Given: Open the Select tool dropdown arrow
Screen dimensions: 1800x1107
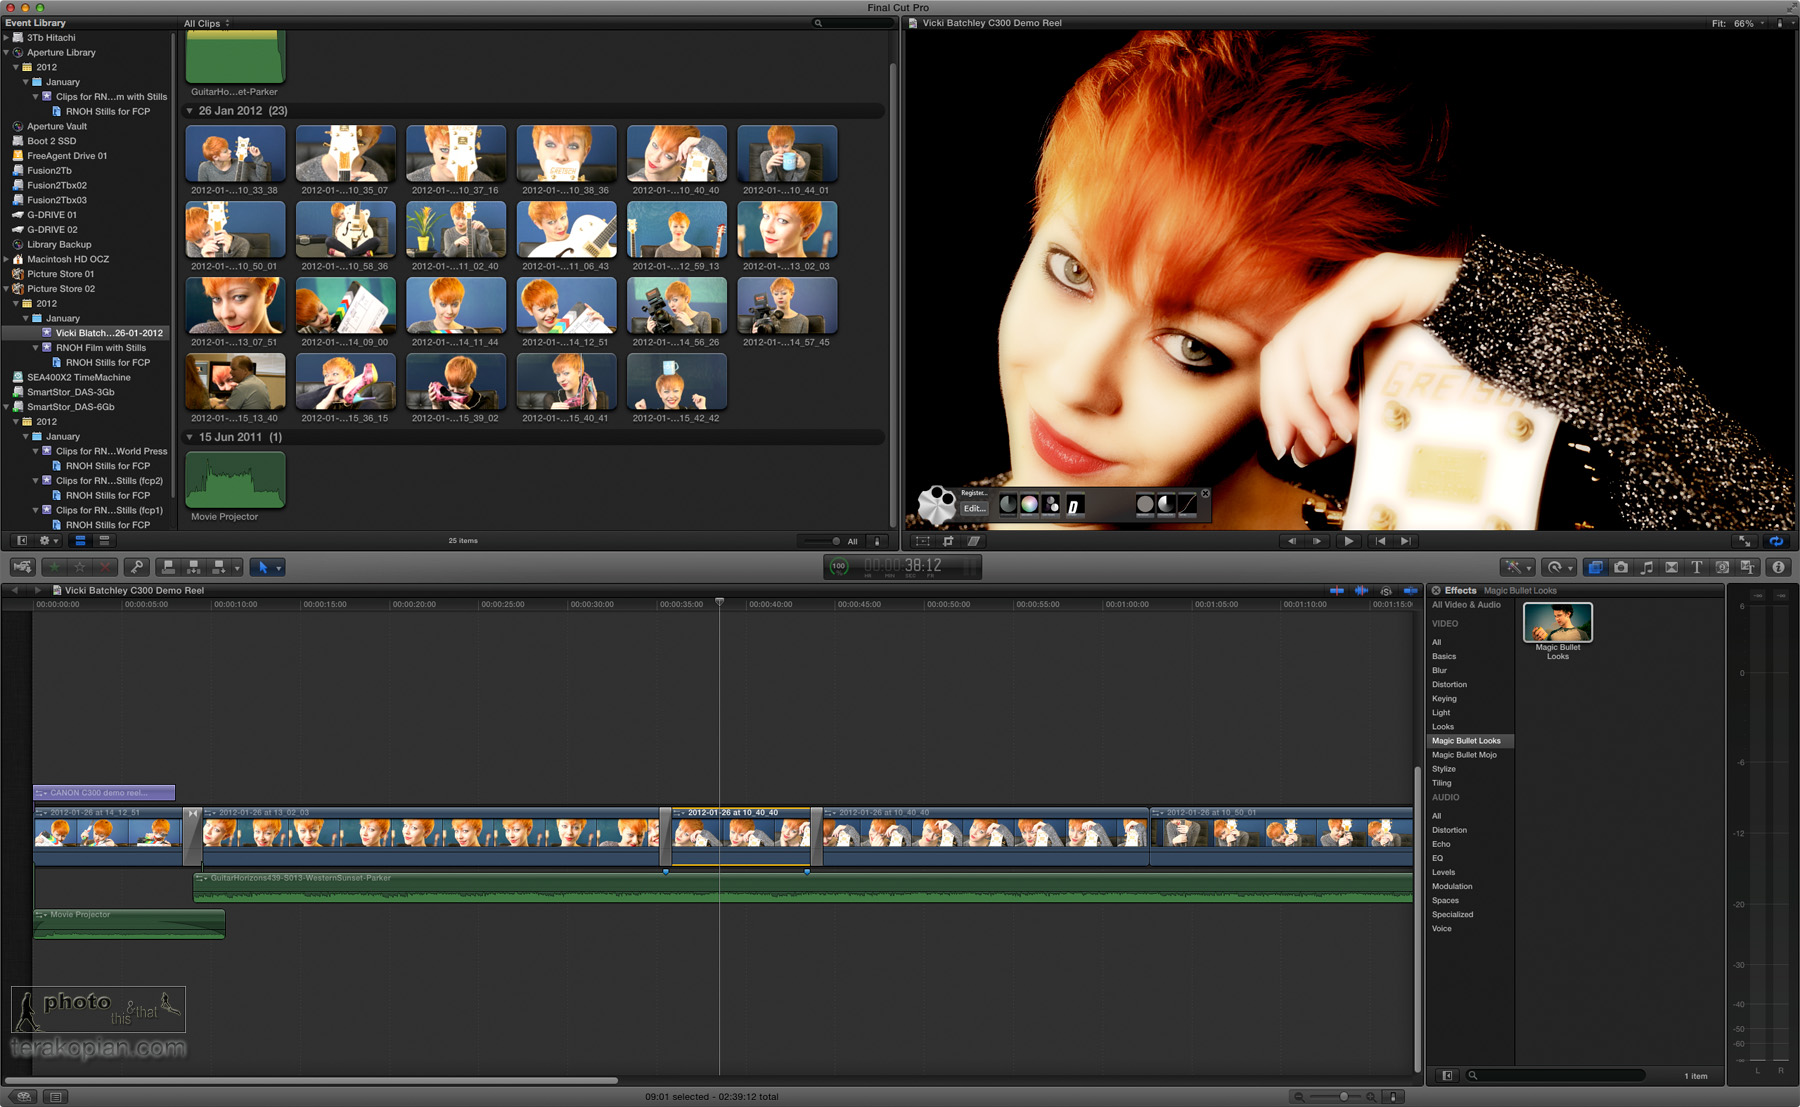Looking at the screenshot, I should [279, 568].
